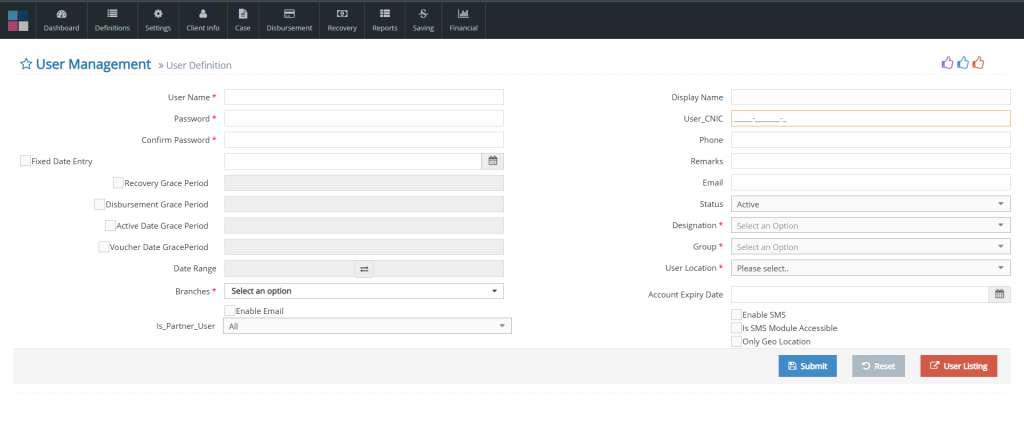Open the User Listing page
Screen dimensions: 1024x443
coord(958,366)
